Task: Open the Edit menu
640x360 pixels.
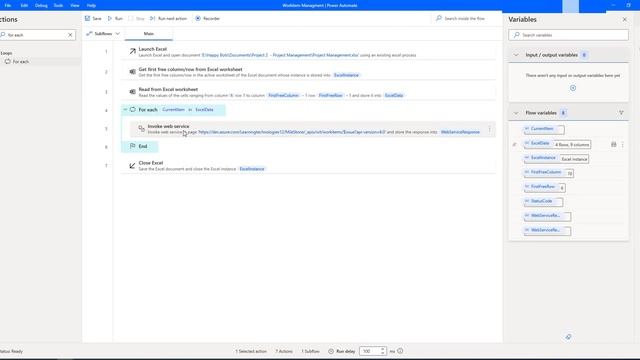Action: click(24, 5)
